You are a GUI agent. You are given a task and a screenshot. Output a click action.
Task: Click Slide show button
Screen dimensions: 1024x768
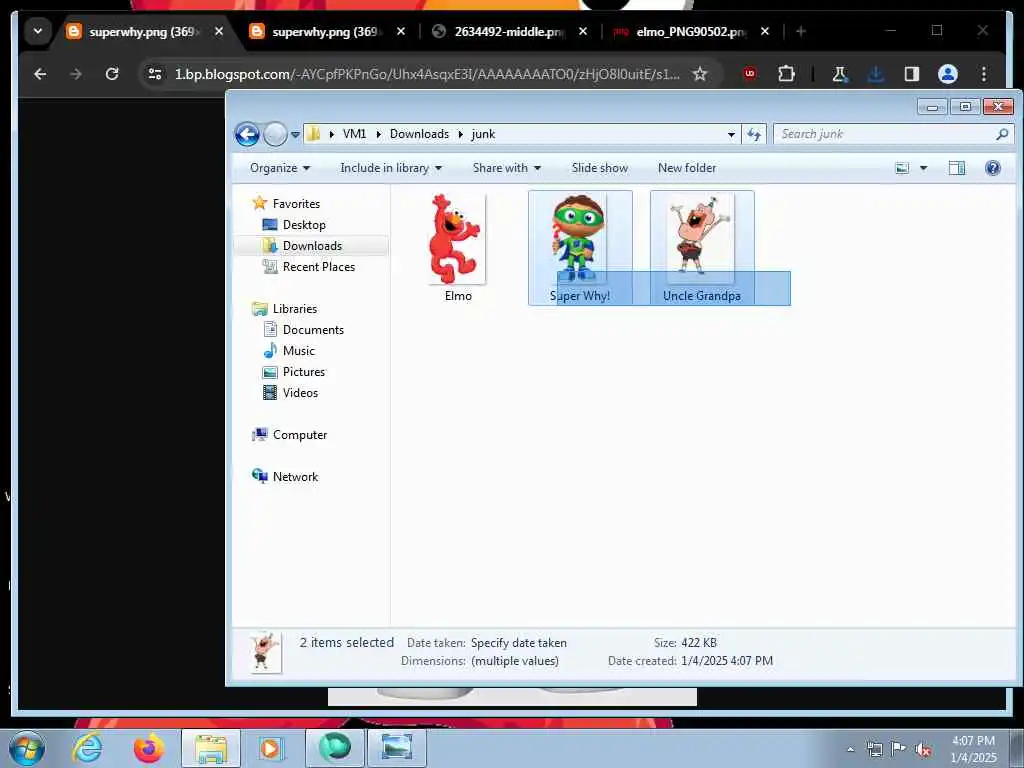pyautogui.click(x=600, y=168)
